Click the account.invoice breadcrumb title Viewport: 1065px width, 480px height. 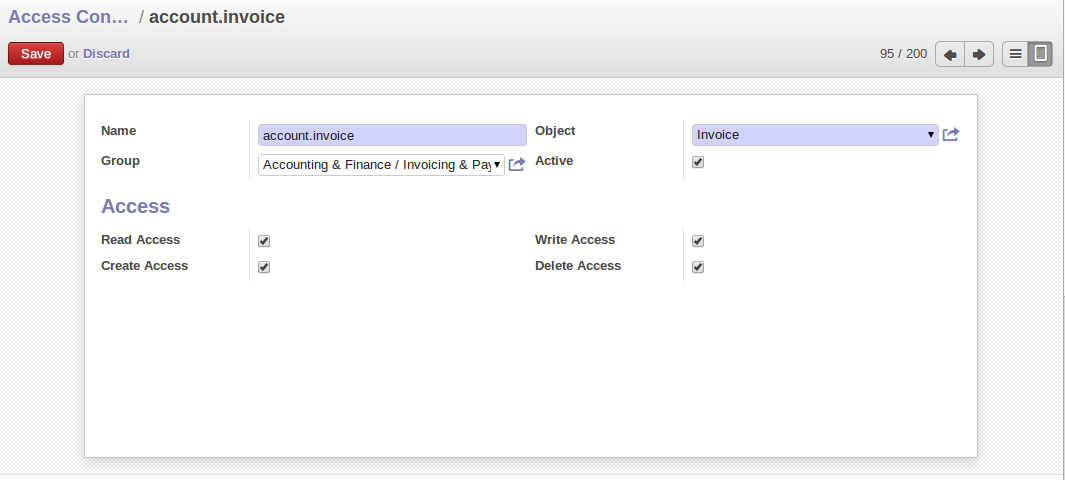(217, 17)
